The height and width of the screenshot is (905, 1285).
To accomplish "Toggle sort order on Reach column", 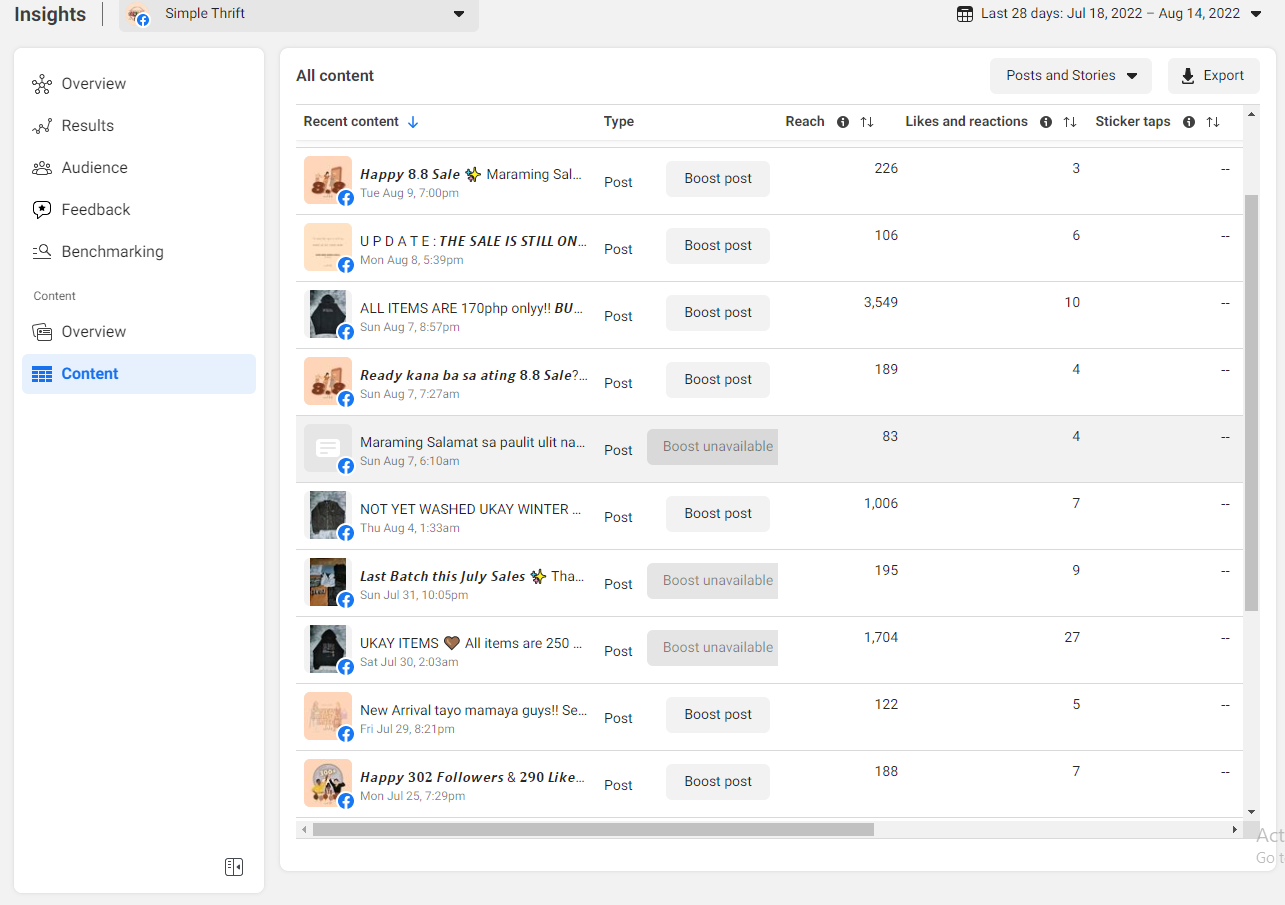I will [867, 122].
